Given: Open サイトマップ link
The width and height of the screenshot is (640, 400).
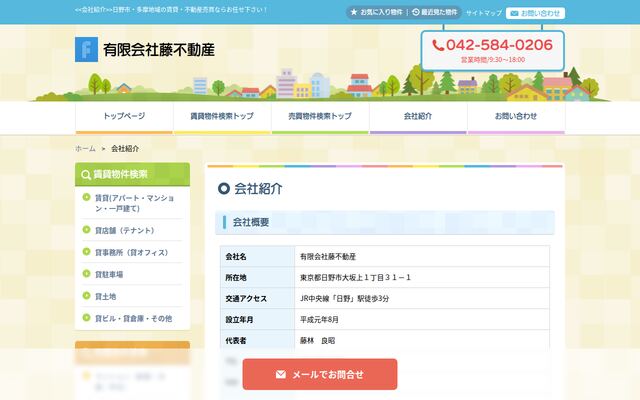Looking at the screenshot, I should point(484,13).
